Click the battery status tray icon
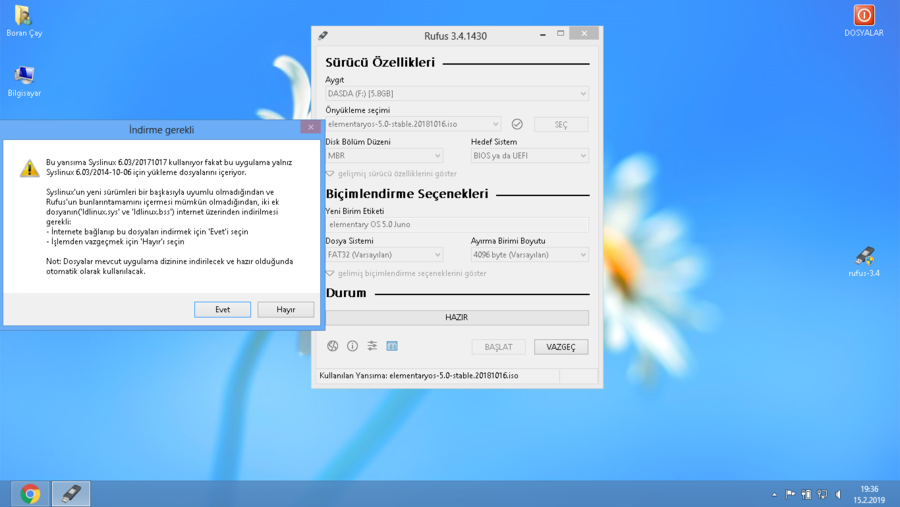Image resolution: width=900 pixels, height=507 pixels. pyautogui.click(x=806, y=494)
